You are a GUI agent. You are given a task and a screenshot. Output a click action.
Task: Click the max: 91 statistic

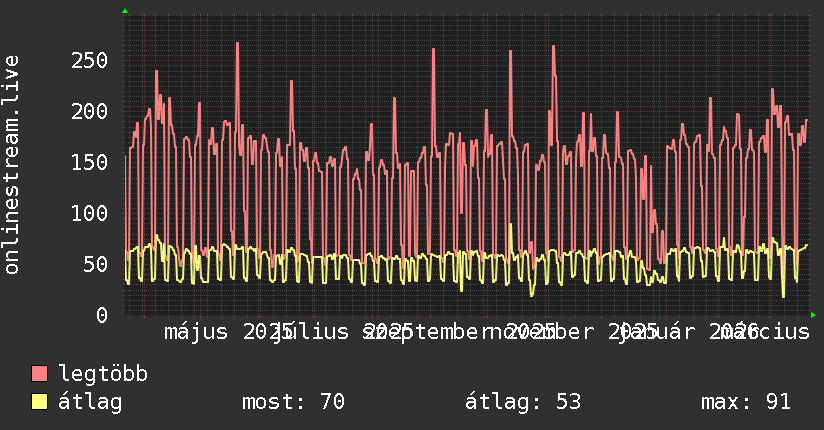pos(746,402)
